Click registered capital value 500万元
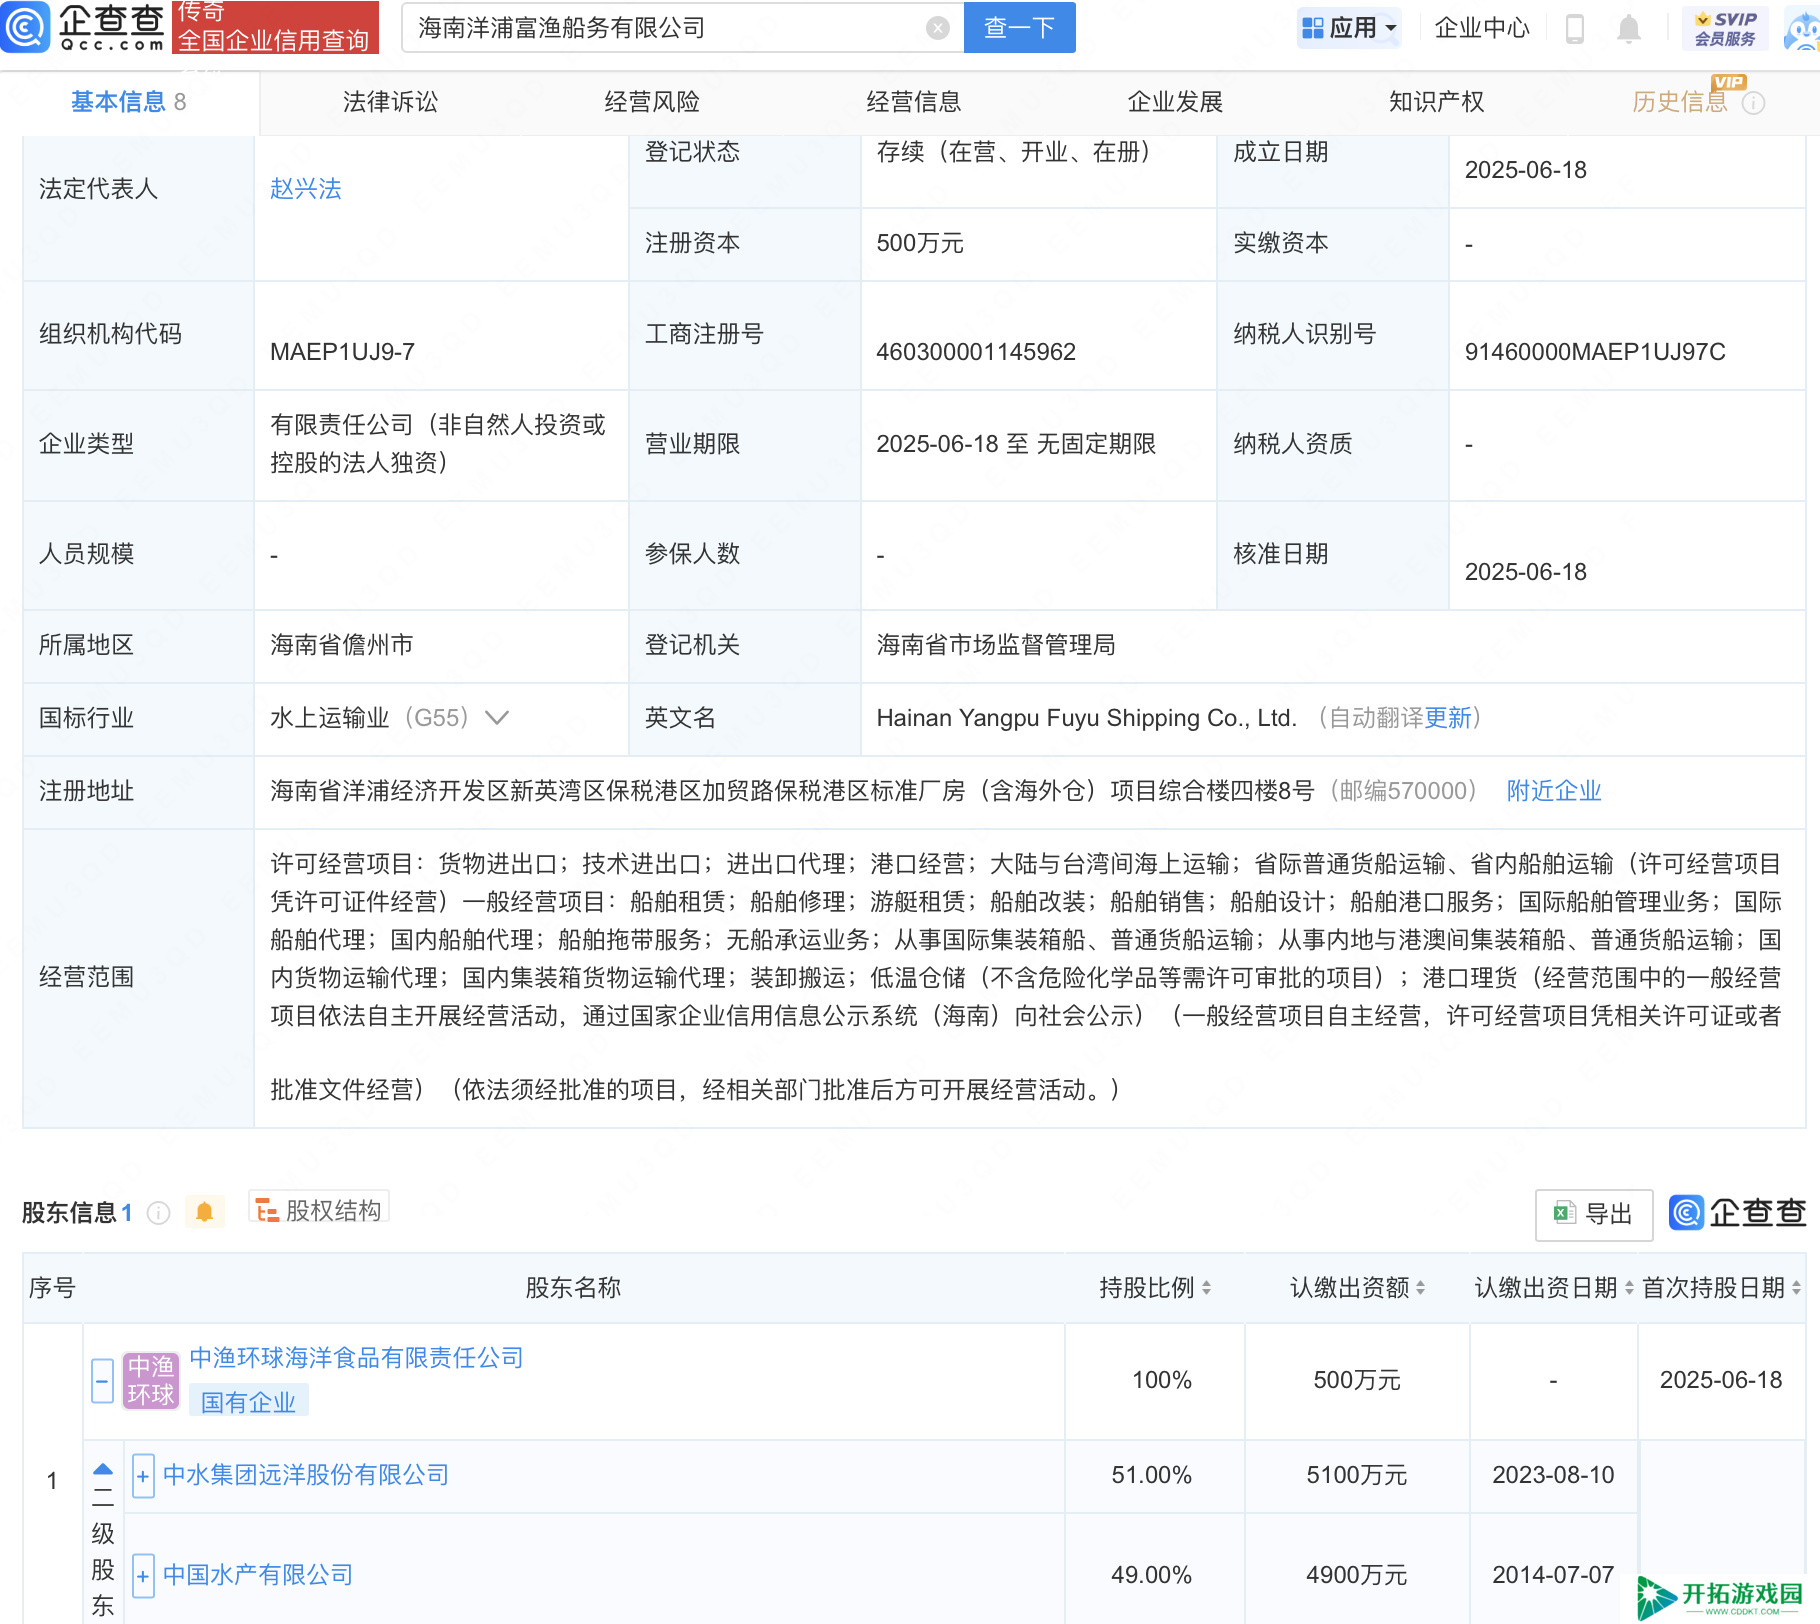Image resolution: width=1820 pixels, height=1624 pixels. (x=920, y=243)
